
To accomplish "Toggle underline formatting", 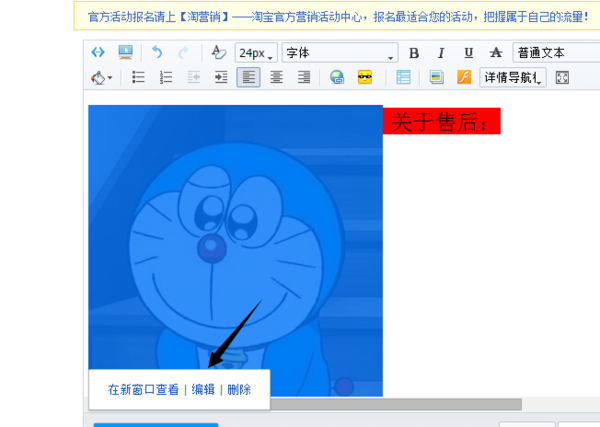I will pos(468,53).
